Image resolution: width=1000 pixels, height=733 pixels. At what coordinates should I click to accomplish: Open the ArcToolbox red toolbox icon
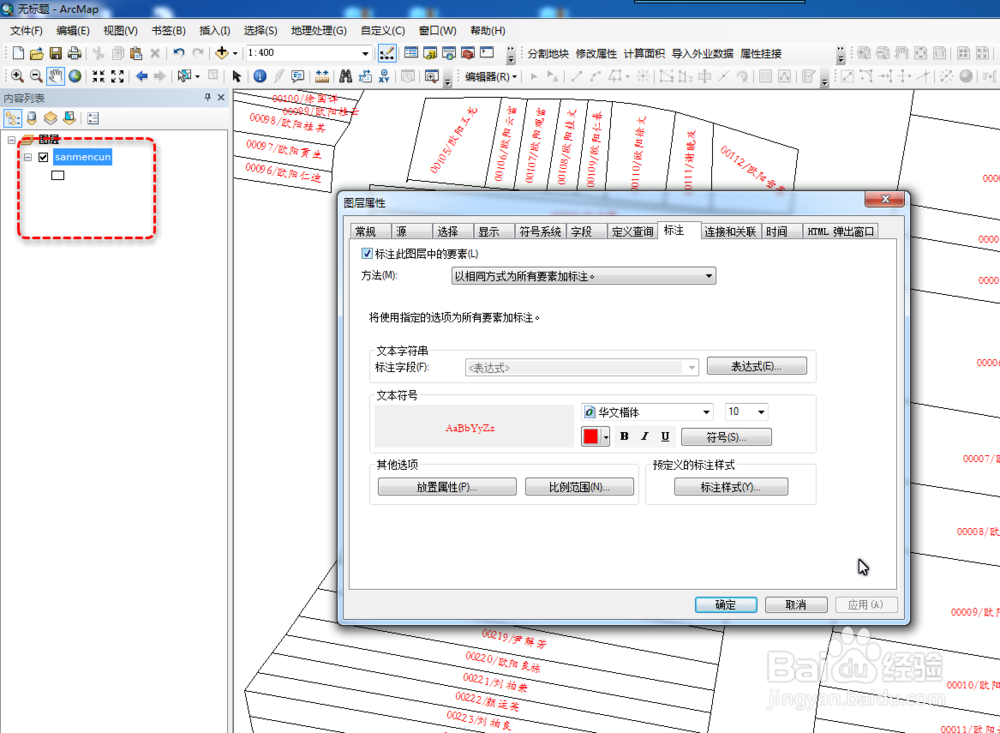click(x=467, y=52)
